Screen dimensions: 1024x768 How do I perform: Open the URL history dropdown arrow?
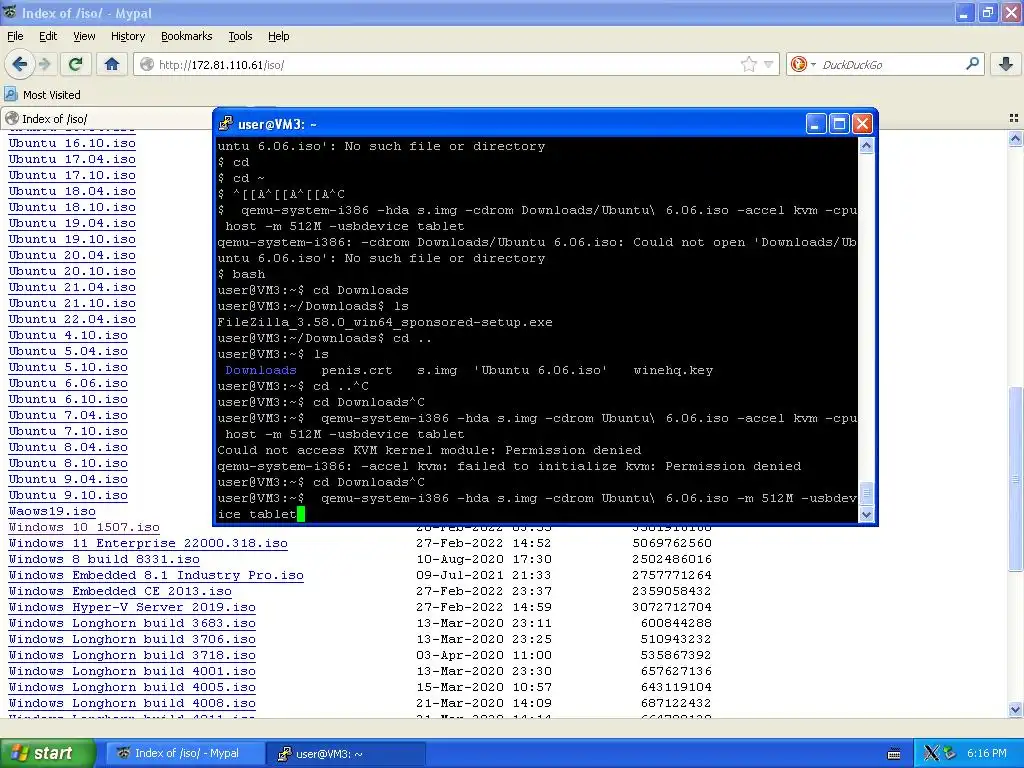point(769,64)
